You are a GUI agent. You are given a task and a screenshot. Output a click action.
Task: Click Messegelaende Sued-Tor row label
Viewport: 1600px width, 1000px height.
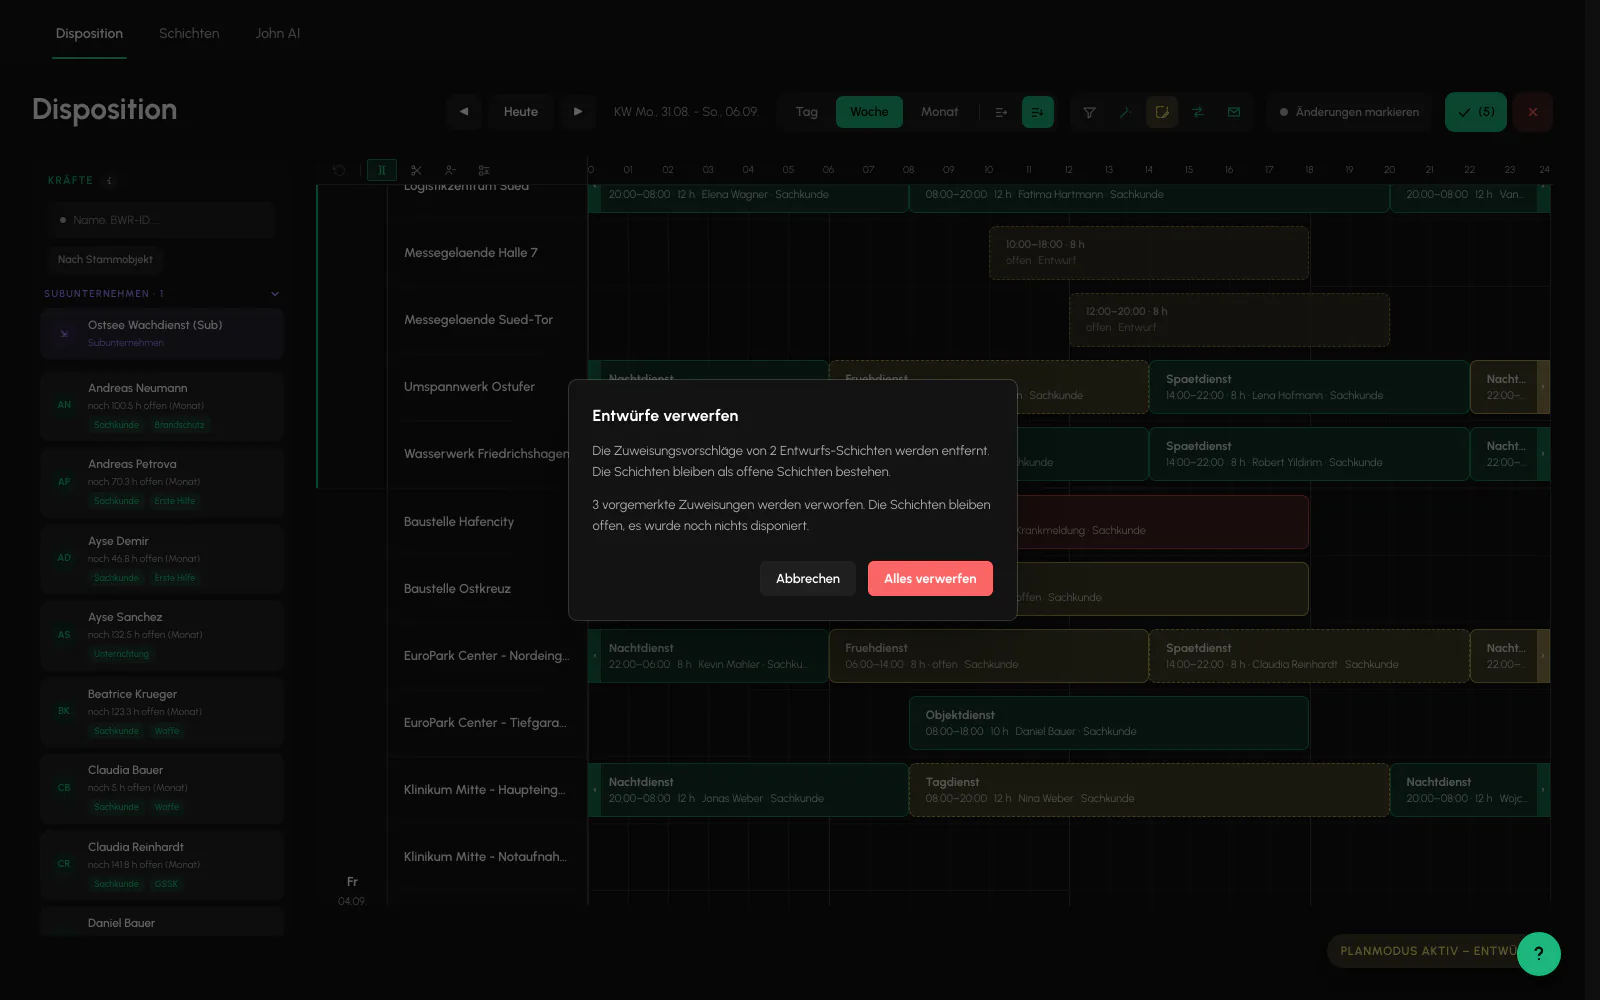(x=478, y=320)
